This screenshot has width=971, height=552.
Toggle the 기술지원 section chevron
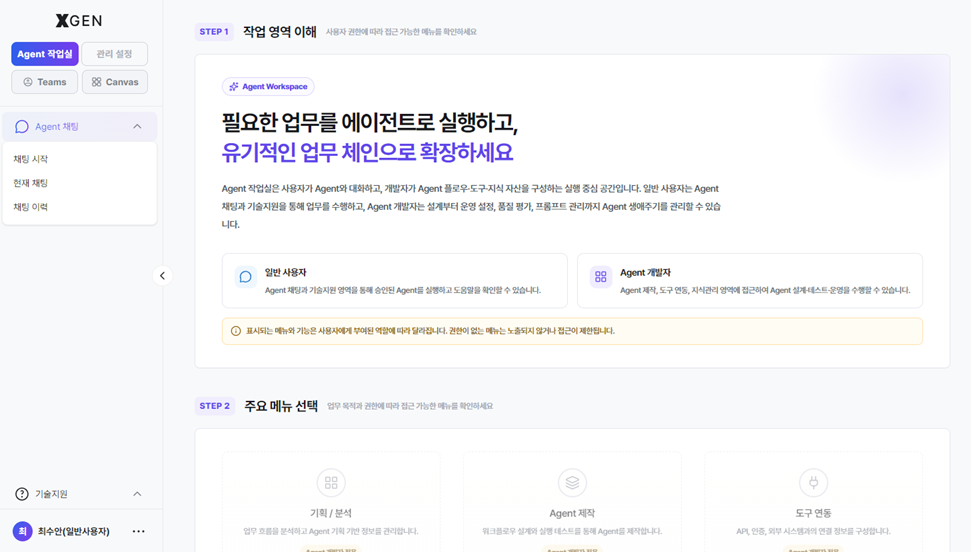pyautogui.click(x=137, y=494)
